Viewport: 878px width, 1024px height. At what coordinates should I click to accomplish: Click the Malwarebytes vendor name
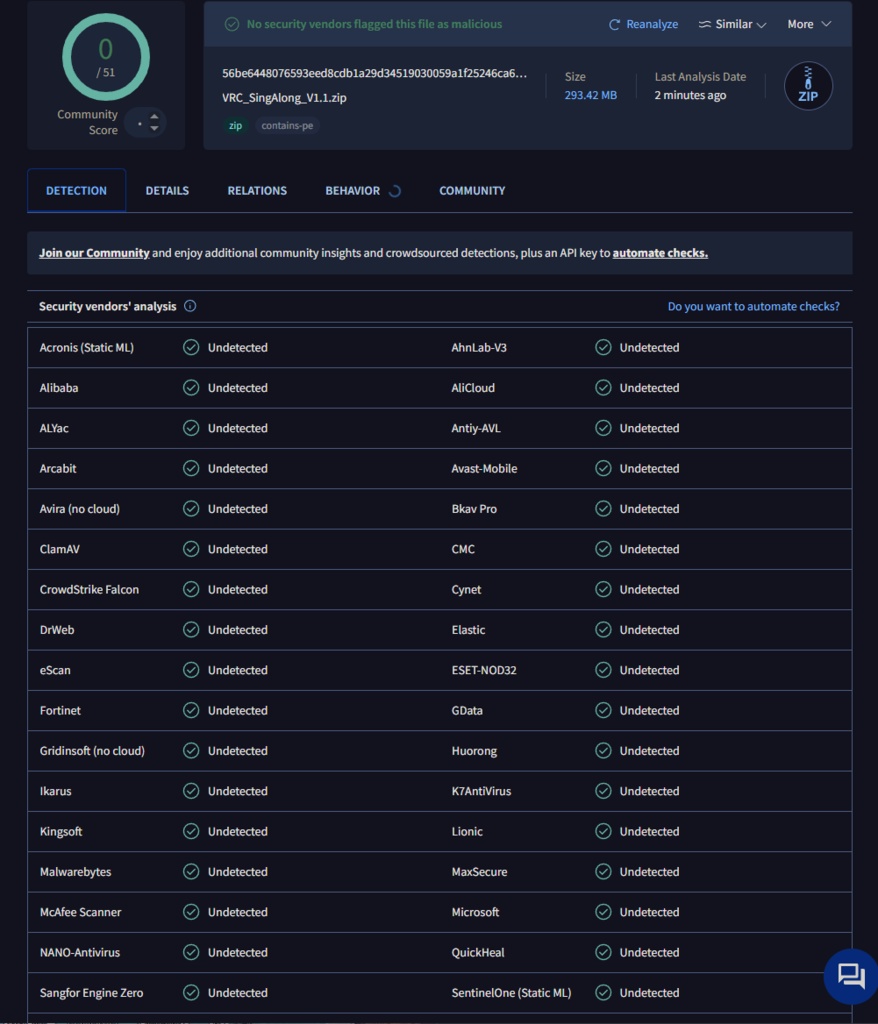pyautogui.click(x=75, y=872)
